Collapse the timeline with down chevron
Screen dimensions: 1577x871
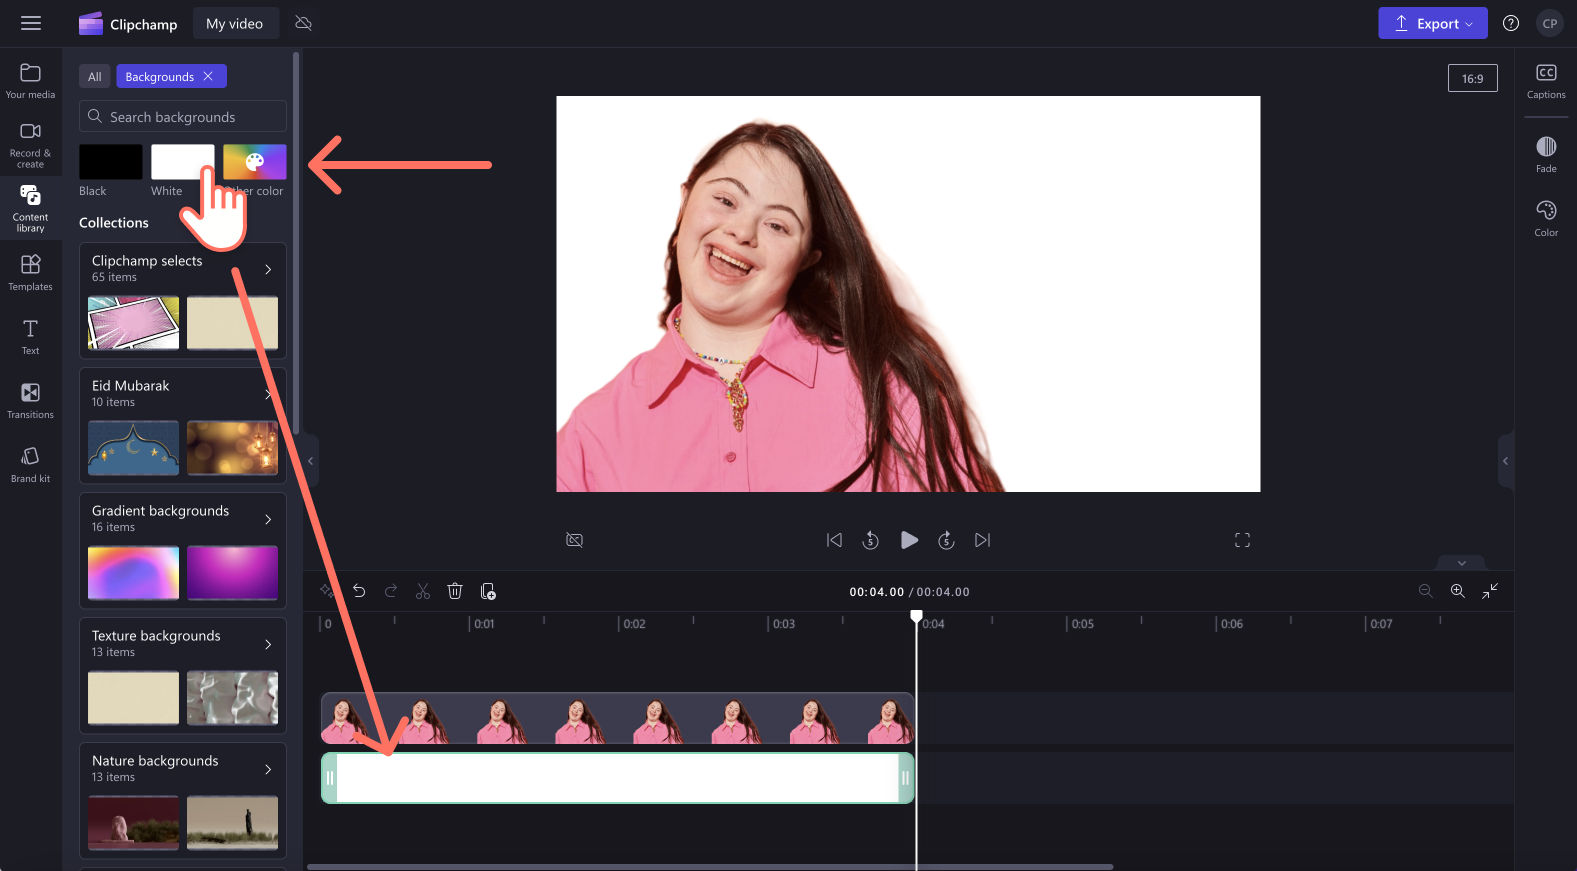coord(1461,563)
